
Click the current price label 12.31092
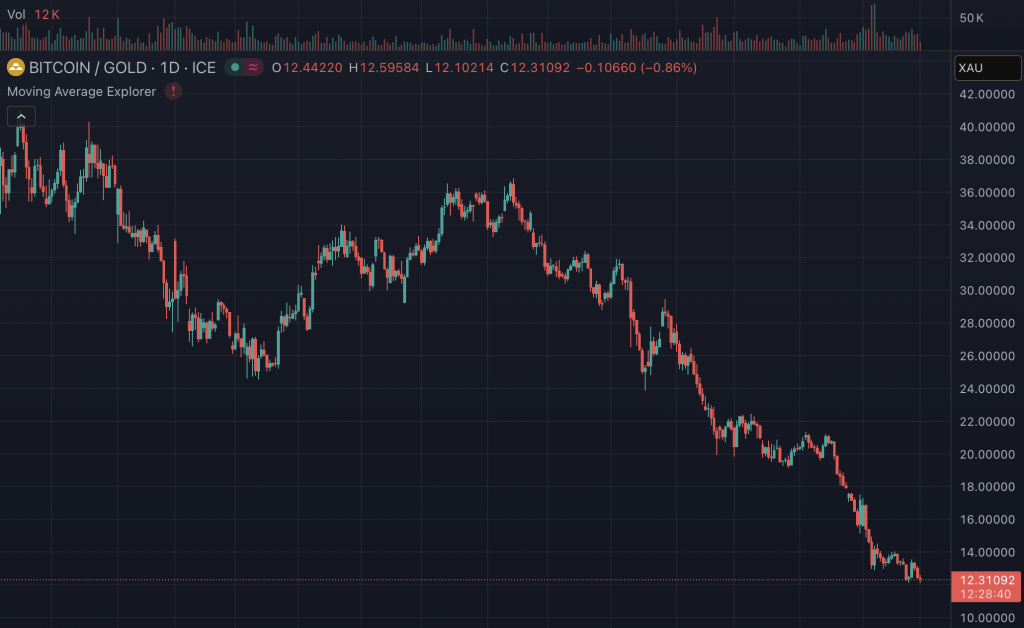pyautogui.click(x=987, y=580)
